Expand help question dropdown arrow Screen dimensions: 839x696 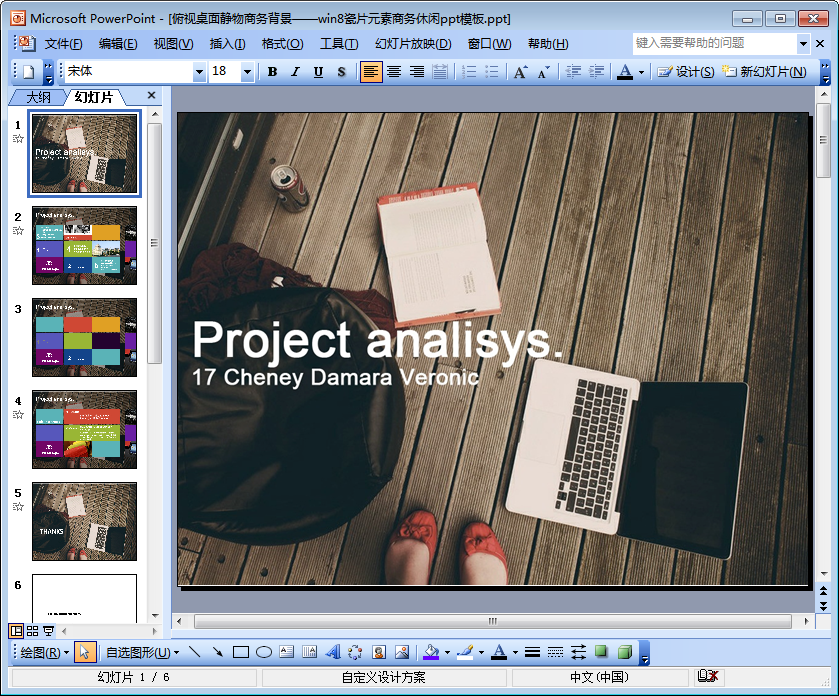pos(803,44)
